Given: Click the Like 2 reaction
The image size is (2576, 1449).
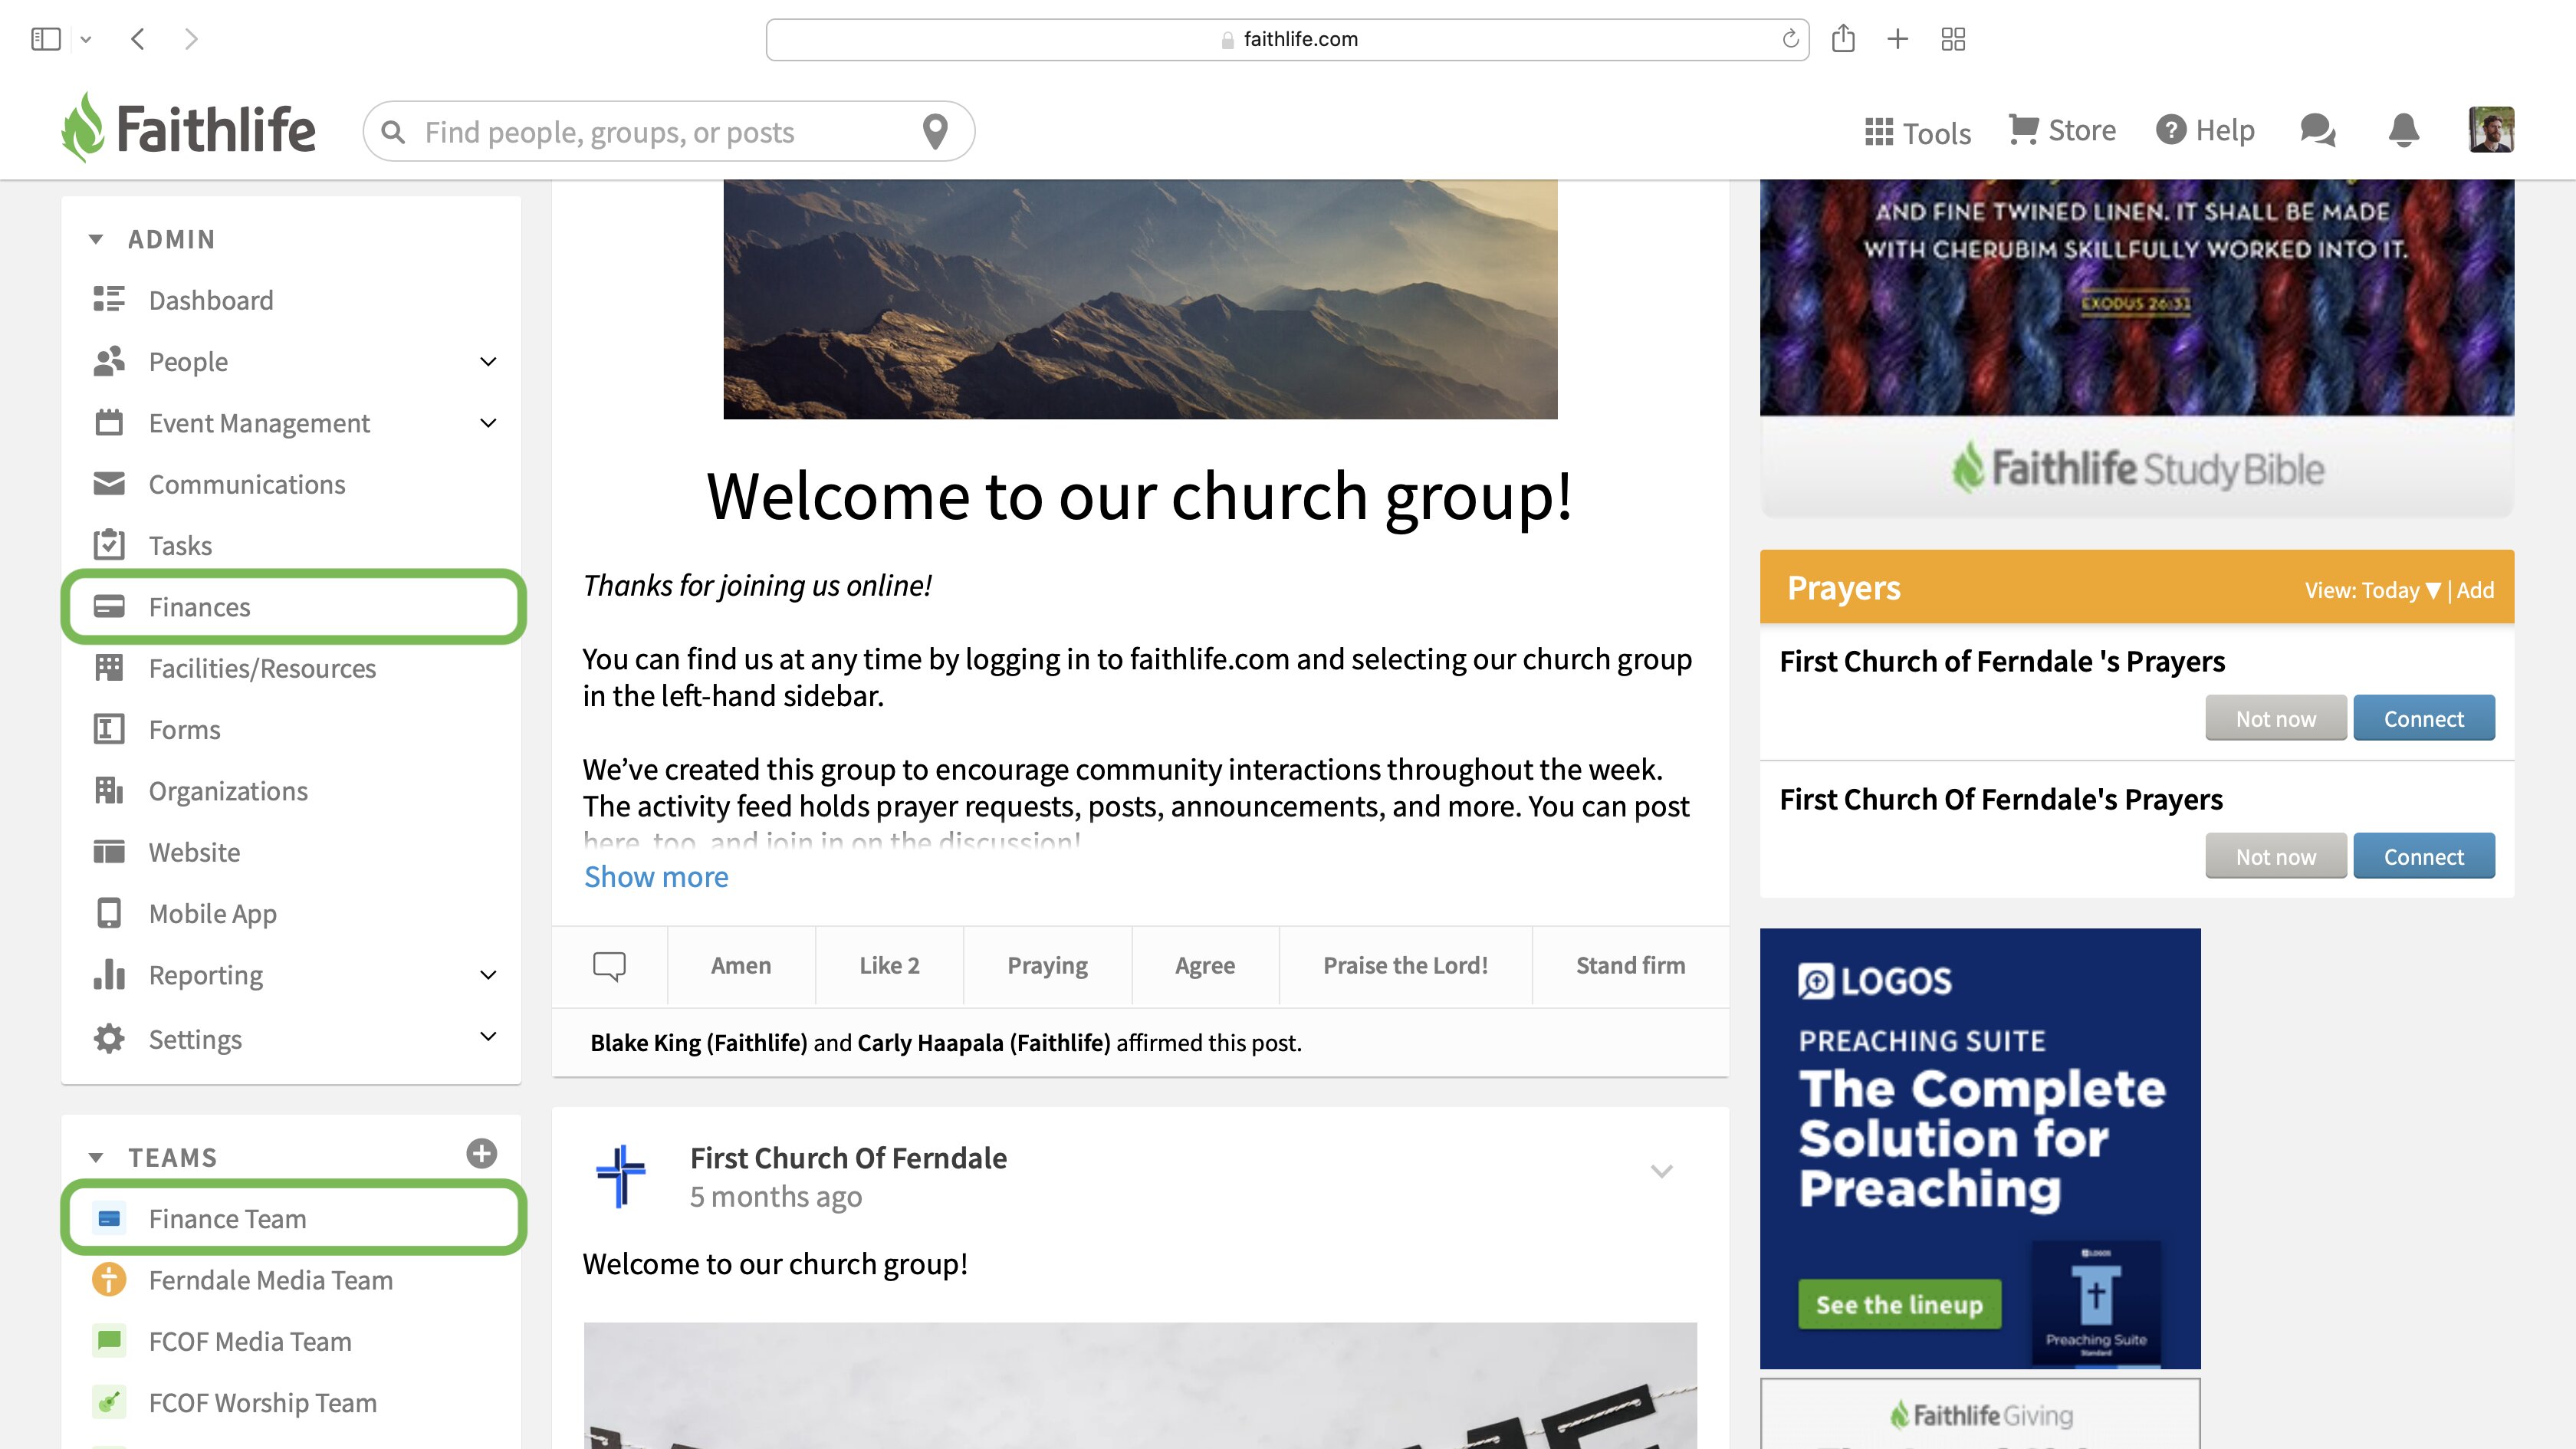Looking at the screenshot, I should coord(889,966).
